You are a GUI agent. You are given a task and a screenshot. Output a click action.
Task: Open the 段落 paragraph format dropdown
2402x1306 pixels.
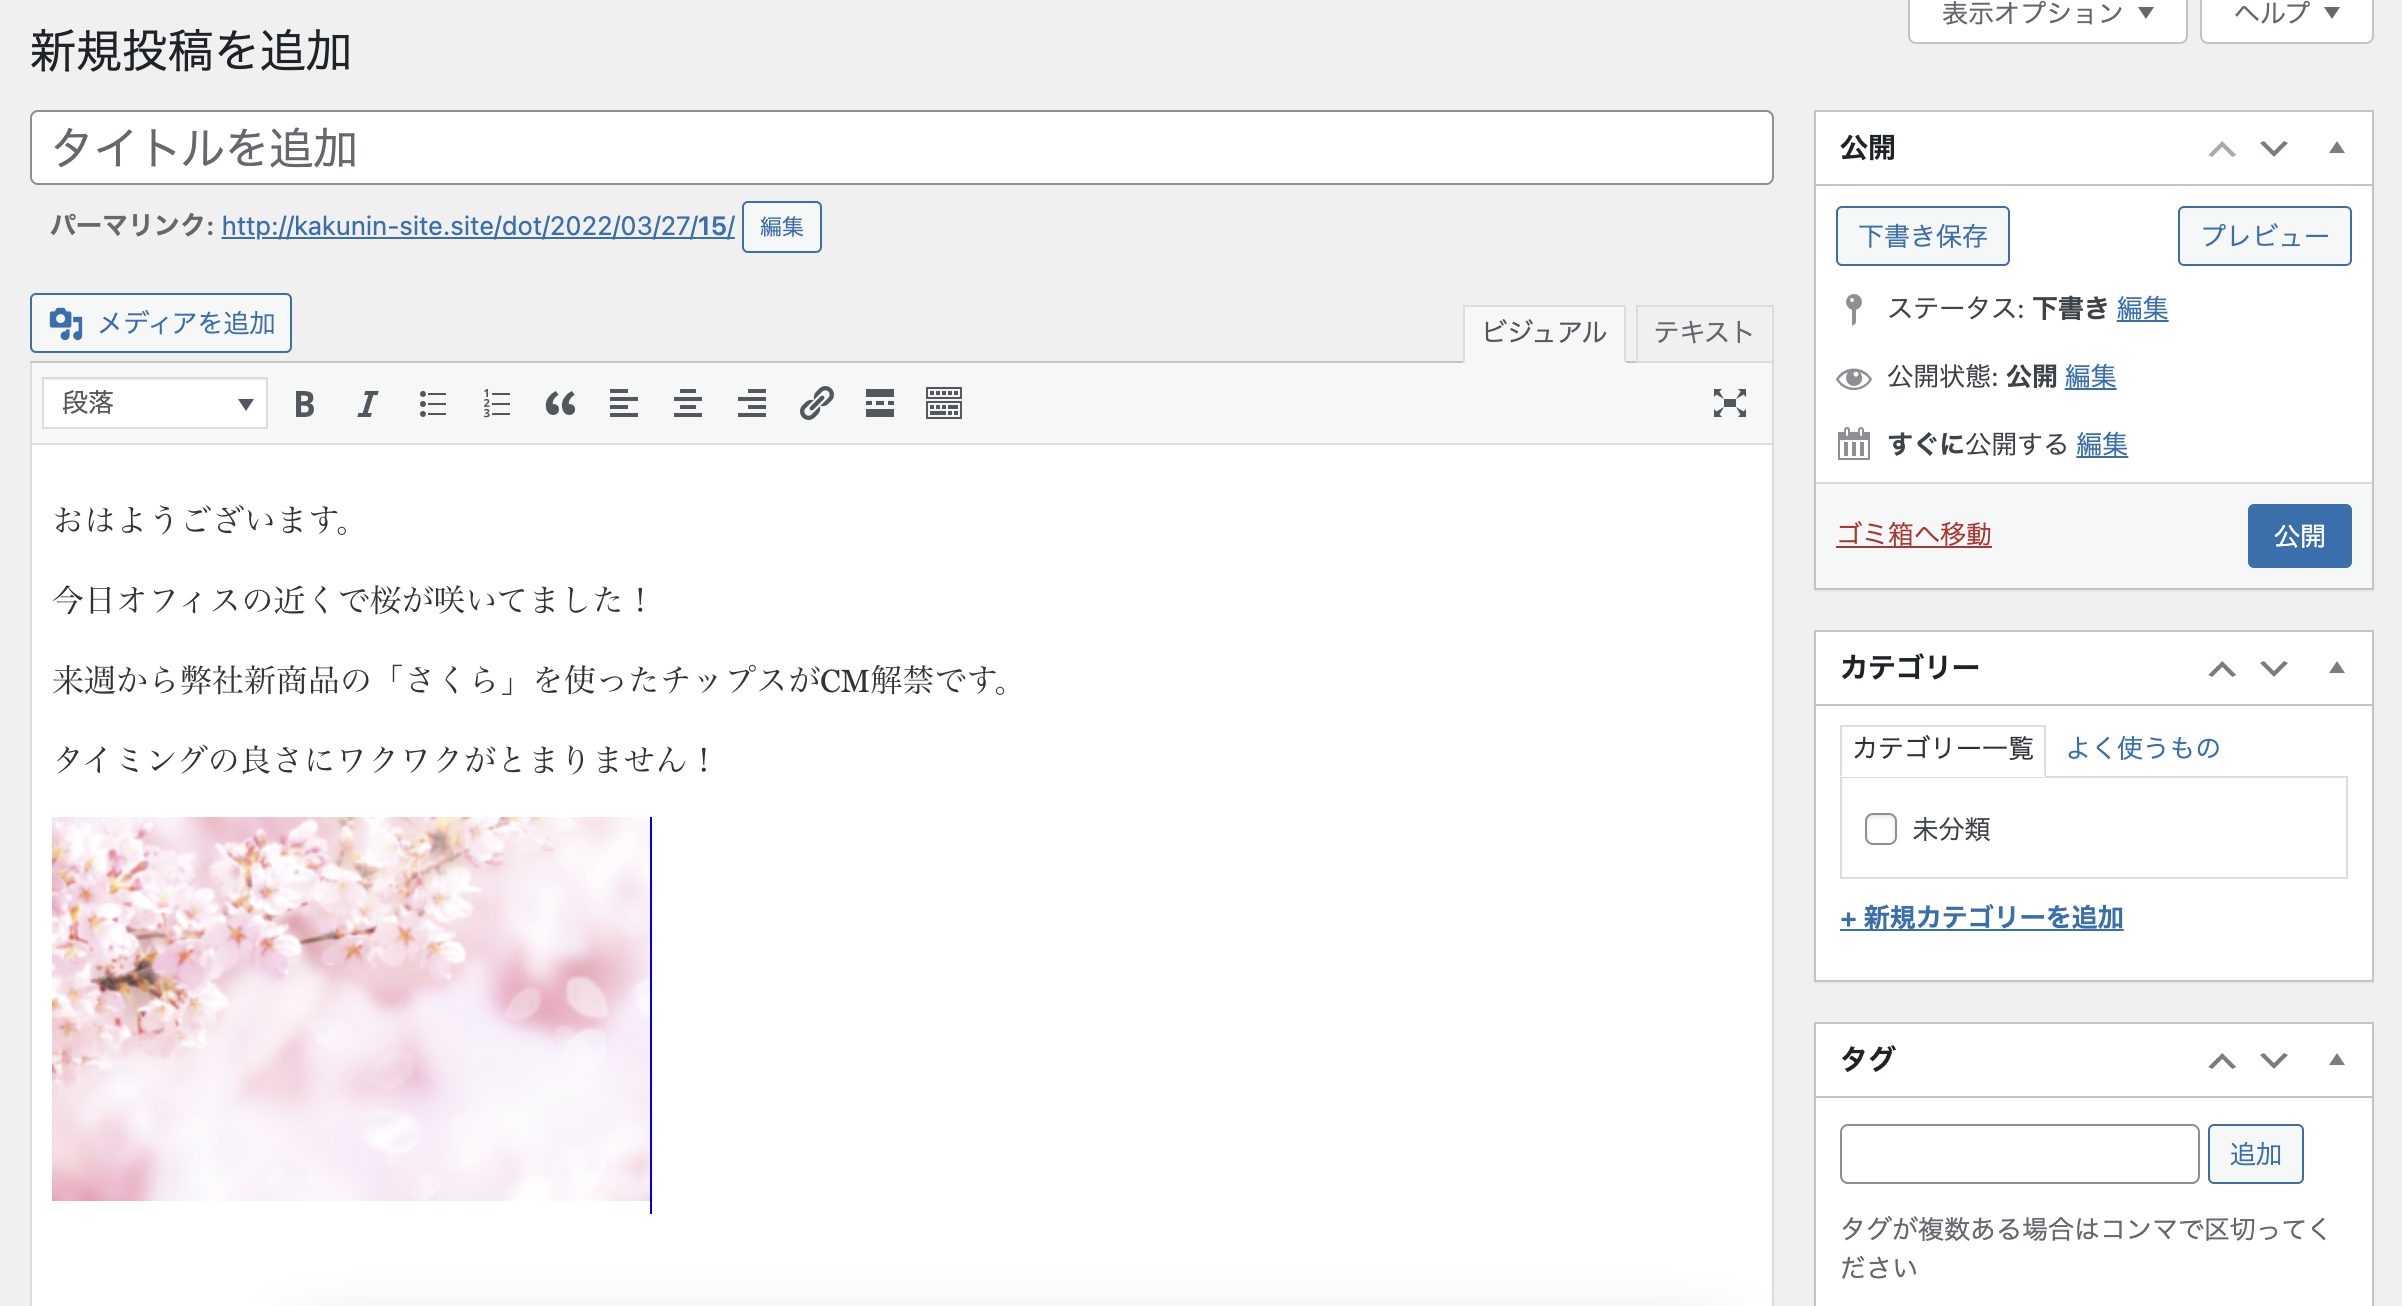coord(155,404)
